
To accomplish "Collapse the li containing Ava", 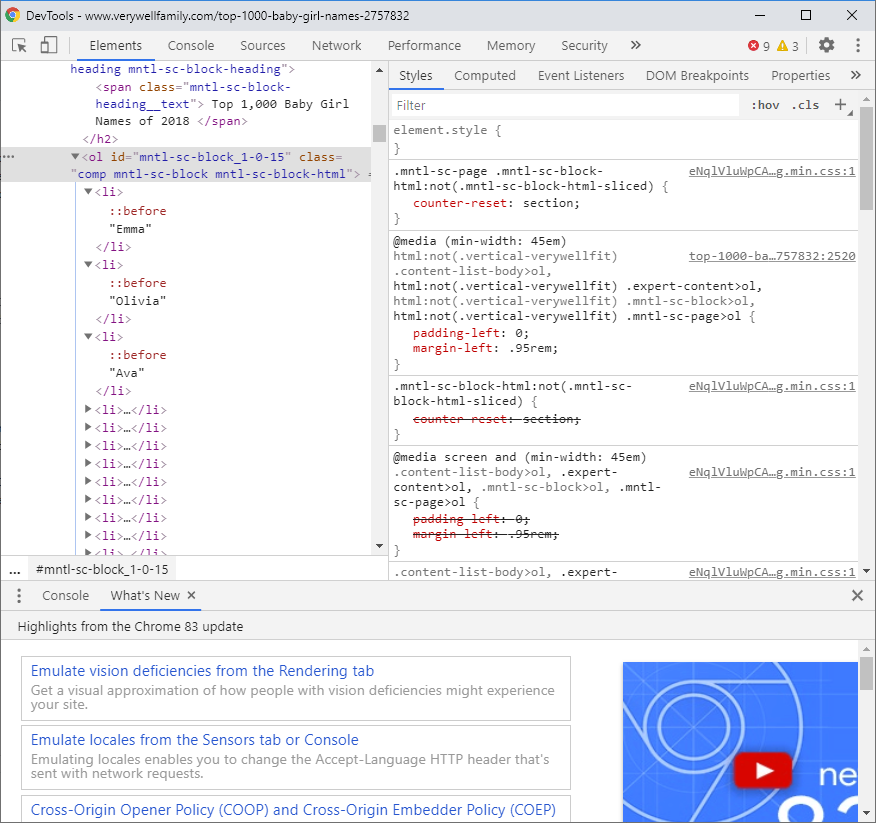I will click(88, 336).
